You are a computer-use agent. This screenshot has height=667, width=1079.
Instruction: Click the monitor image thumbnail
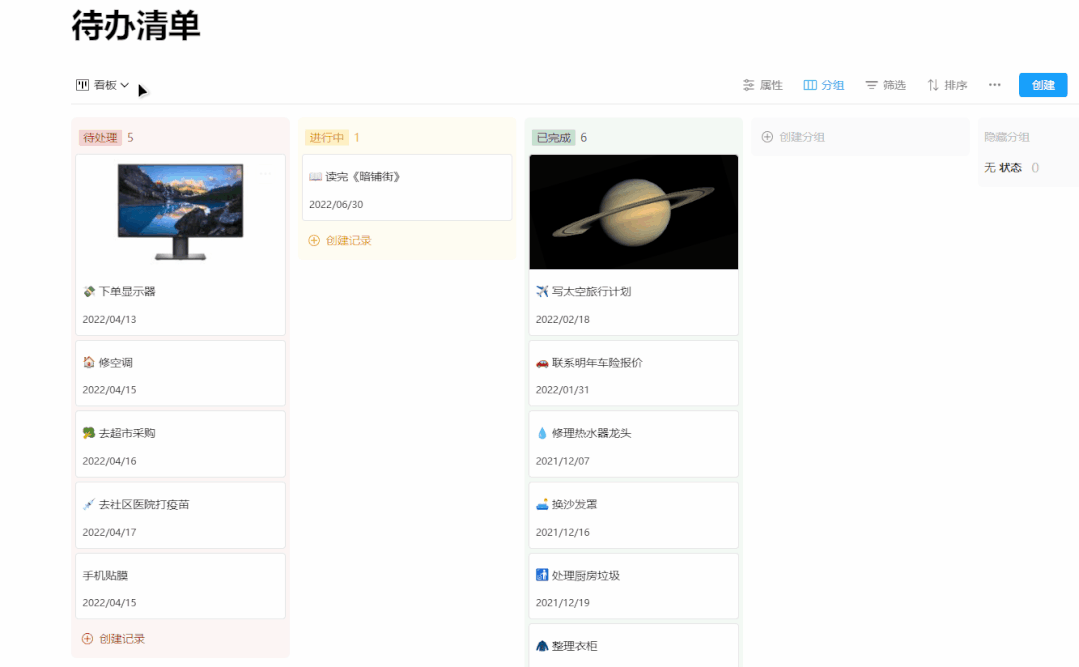click(x=180, y=214)
